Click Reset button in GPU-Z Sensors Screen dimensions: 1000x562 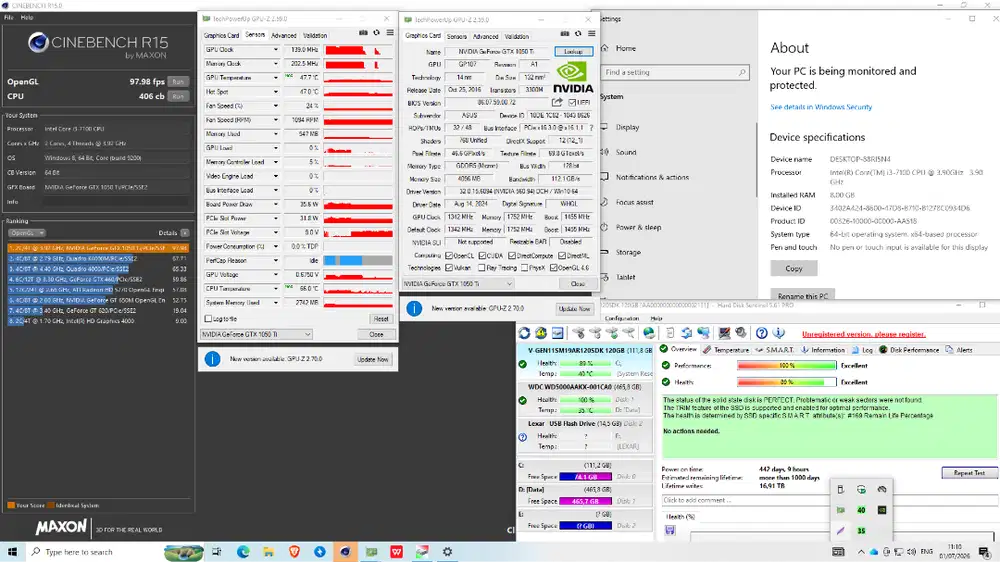(381, 318)
